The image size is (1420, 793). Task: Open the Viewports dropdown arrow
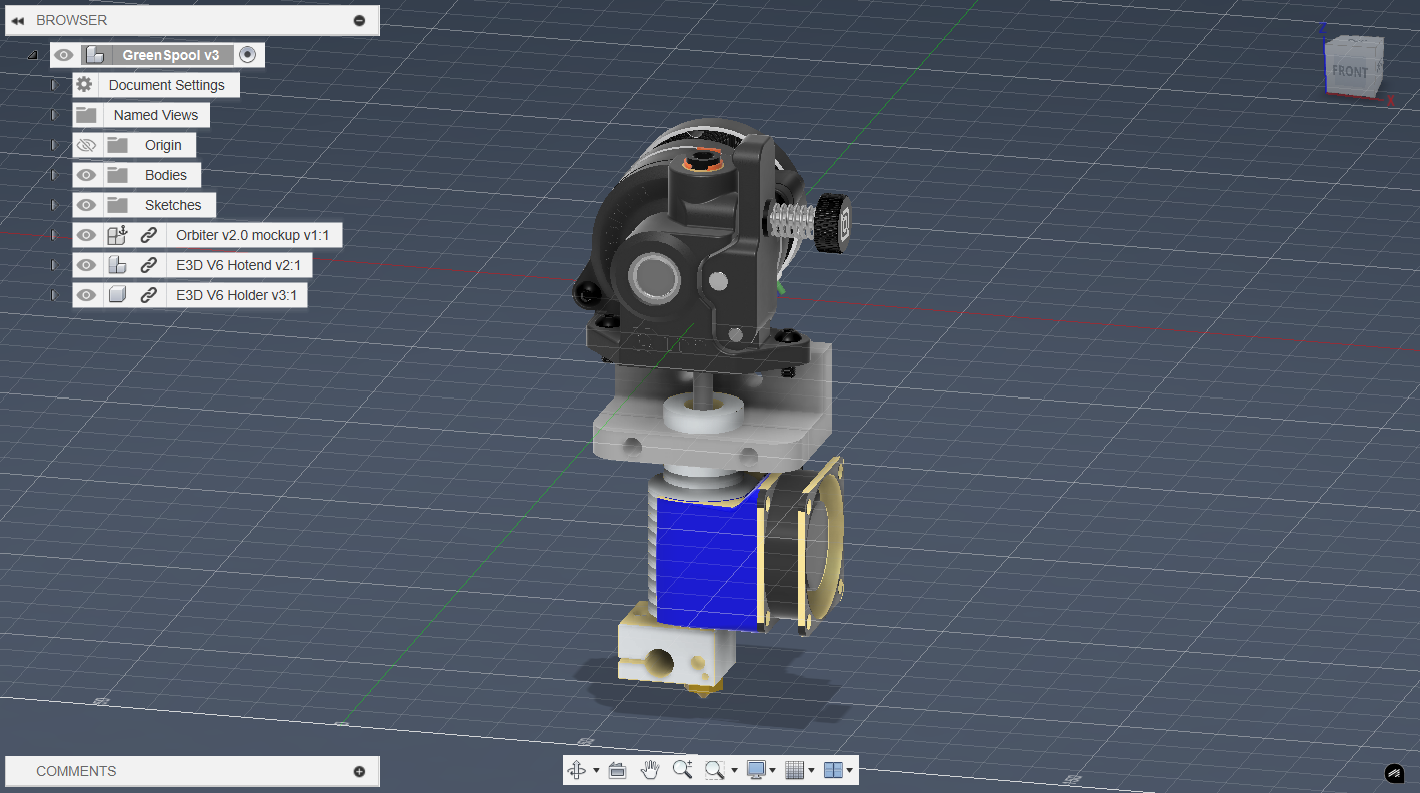click(x=850, y=771)
